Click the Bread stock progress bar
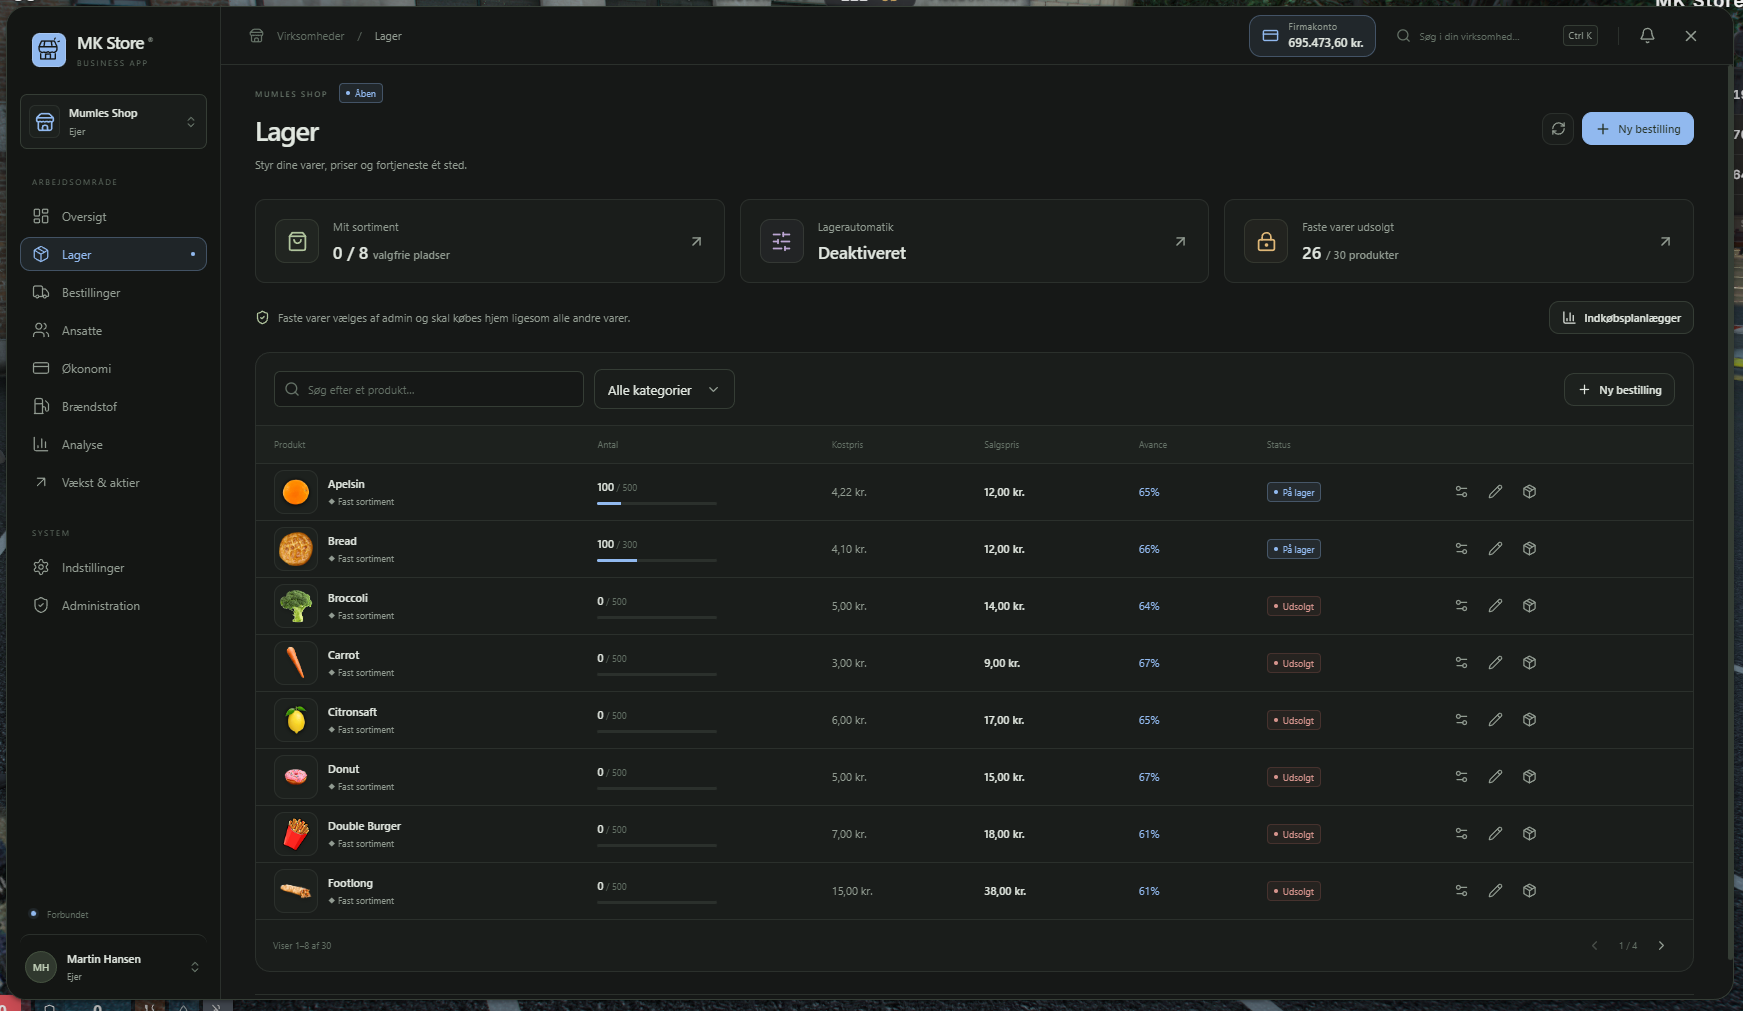This screenshot has height=1011, width=1743. tap(657, 560)
